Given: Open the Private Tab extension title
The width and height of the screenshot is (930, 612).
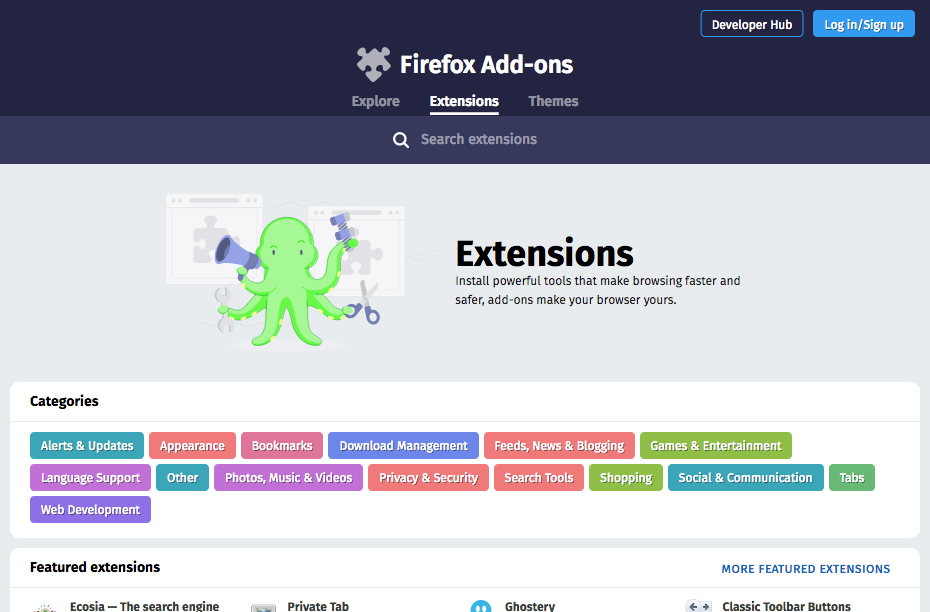Looking at the screenshot, I should click(318, 606).
